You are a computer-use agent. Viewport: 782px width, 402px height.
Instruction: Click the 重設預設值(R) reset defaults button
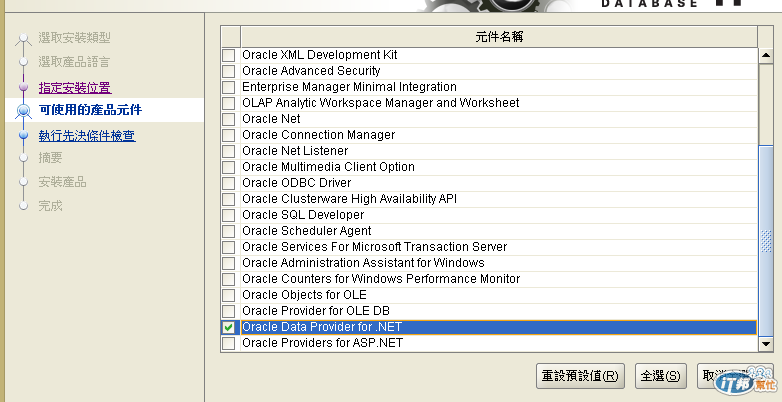580,376
